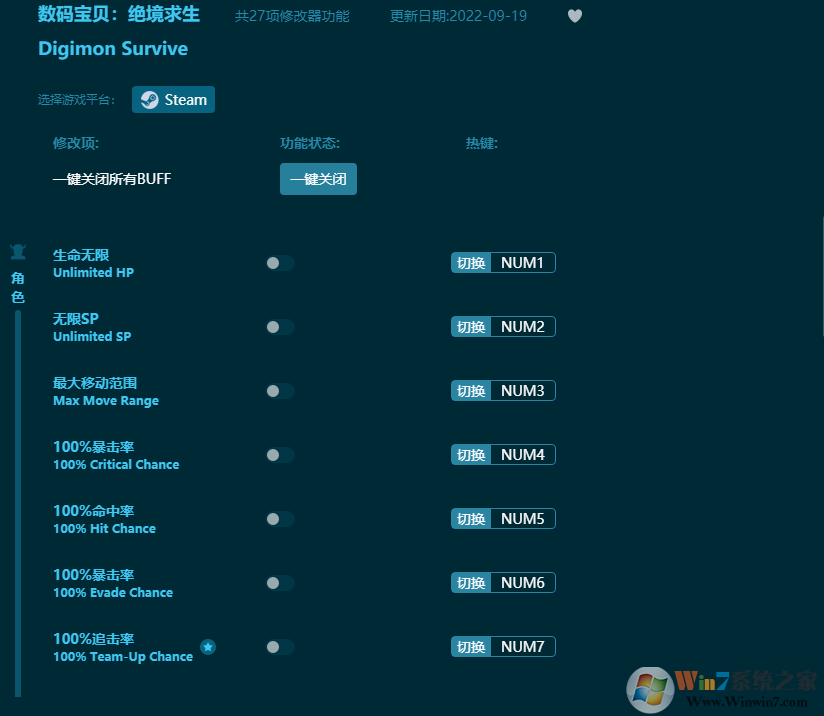Enable 100% Critical Chance switch
824x716 pixels.
[x=280, y=455]
